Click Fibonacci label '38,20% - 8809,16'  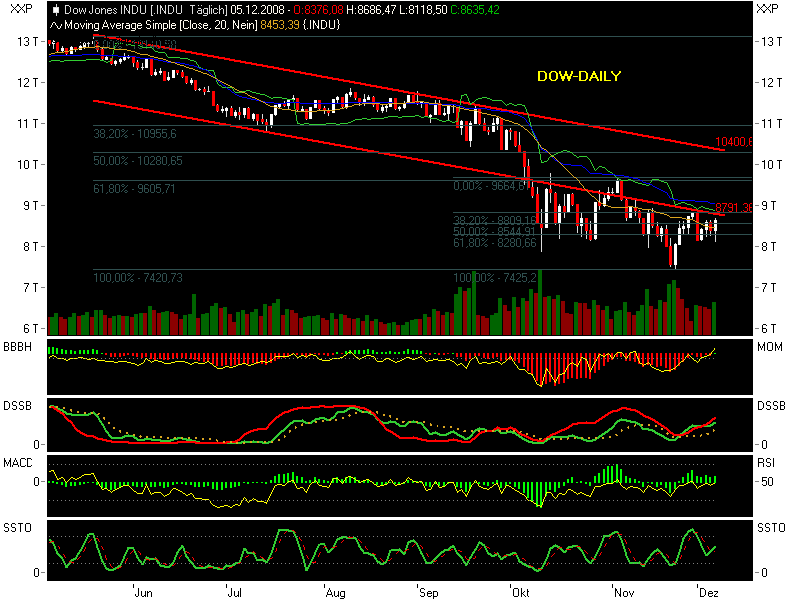[495, 220]
